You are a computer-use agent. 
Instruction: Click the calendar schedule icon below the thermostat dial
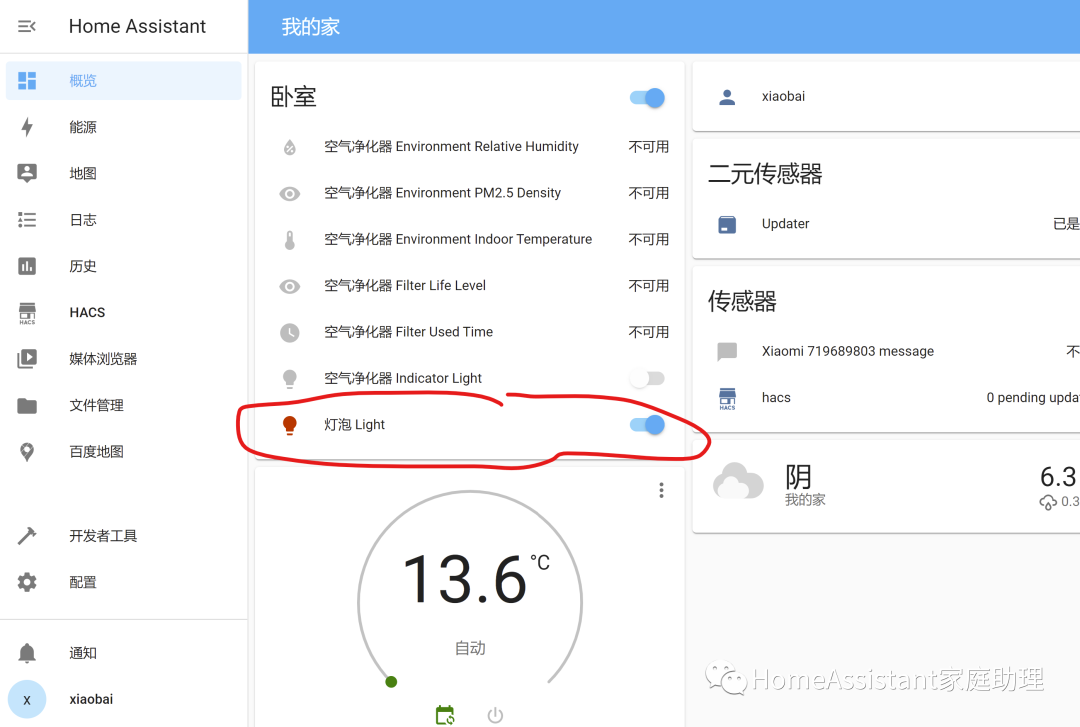tap(444, 714)
